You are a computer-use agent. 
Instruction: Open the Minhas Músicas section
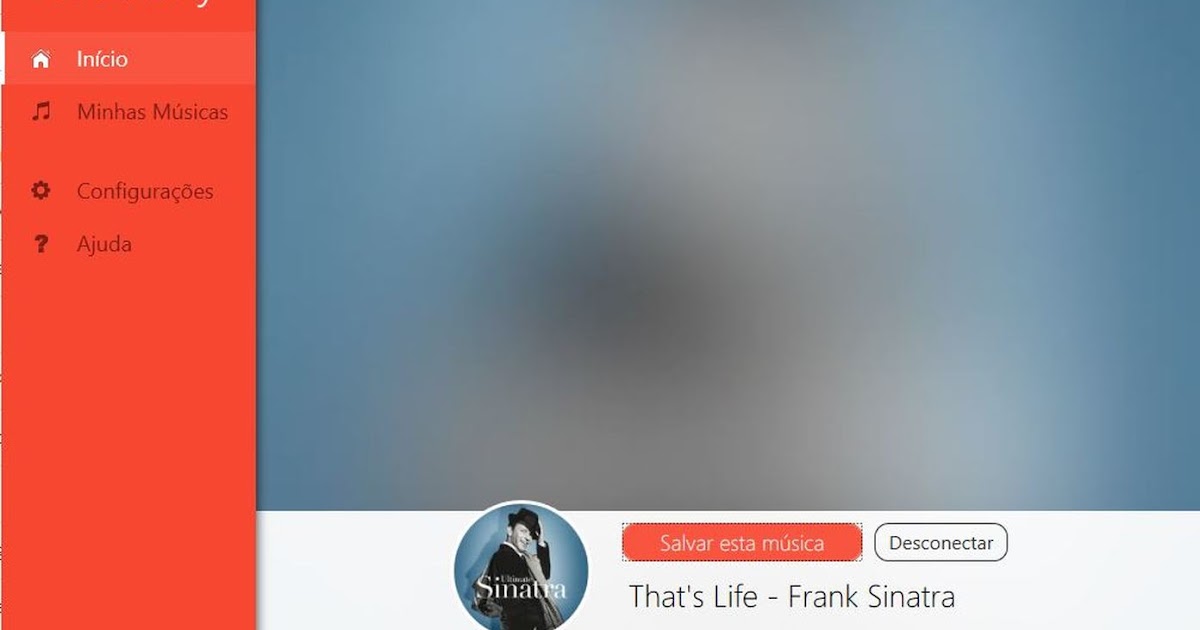click(130, 112)
